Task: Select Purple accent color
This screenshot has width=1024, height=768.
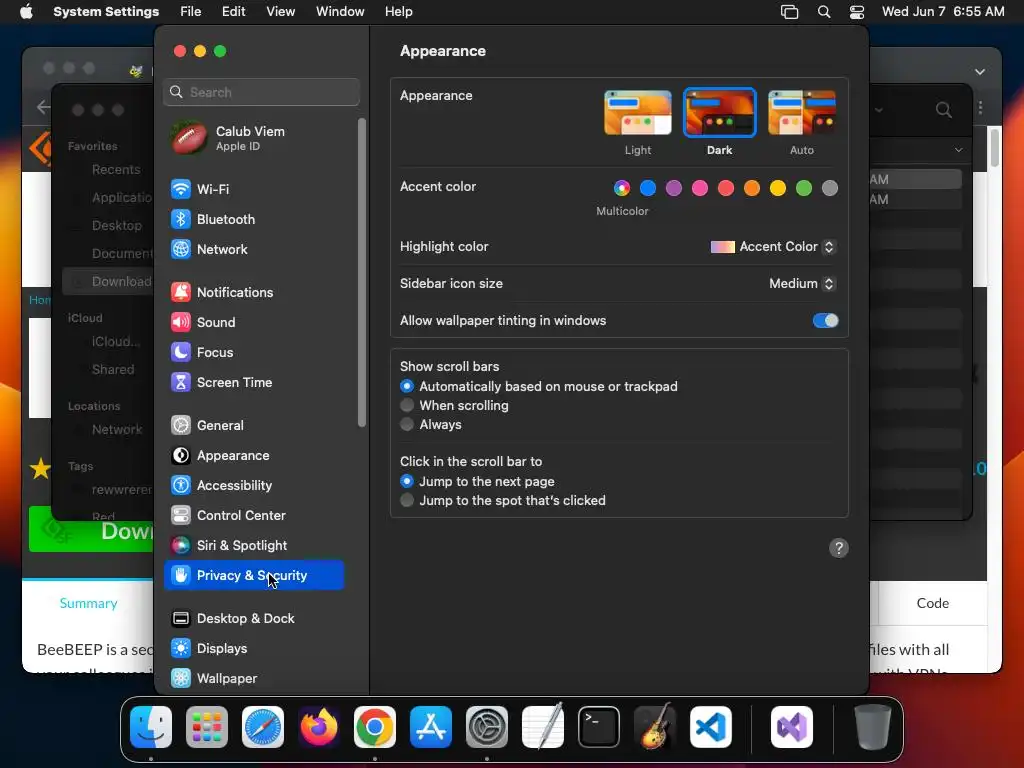Action: point(674,189)
